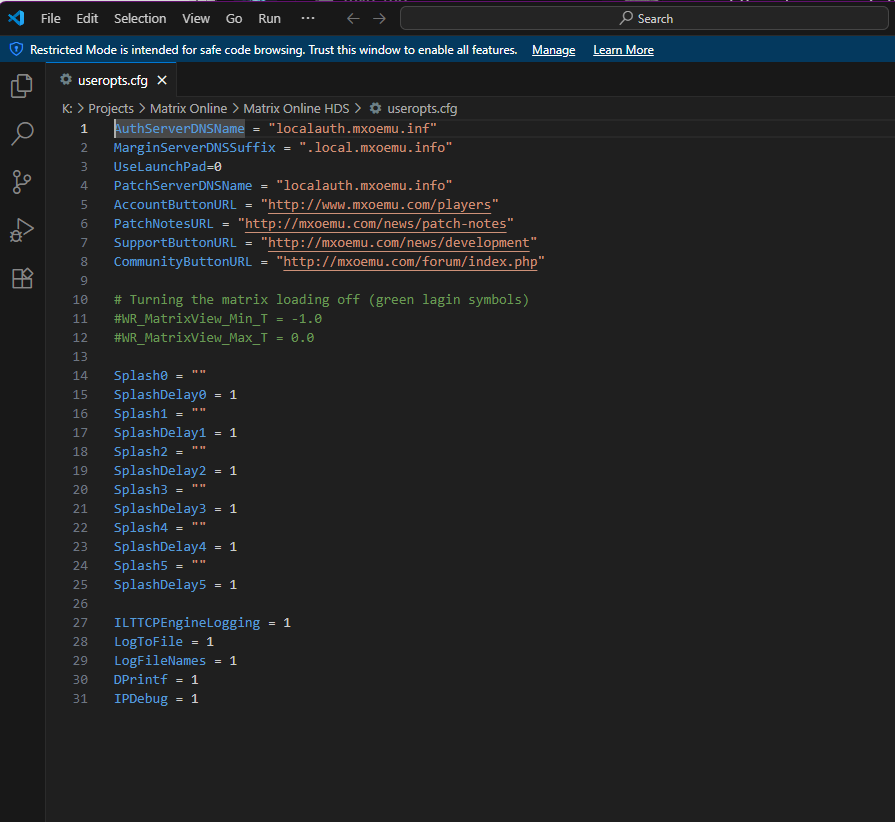The width and height of the screenshot is (895, 822).
Task: Click the go forward arrow
Action: click(x=379, y=18)
